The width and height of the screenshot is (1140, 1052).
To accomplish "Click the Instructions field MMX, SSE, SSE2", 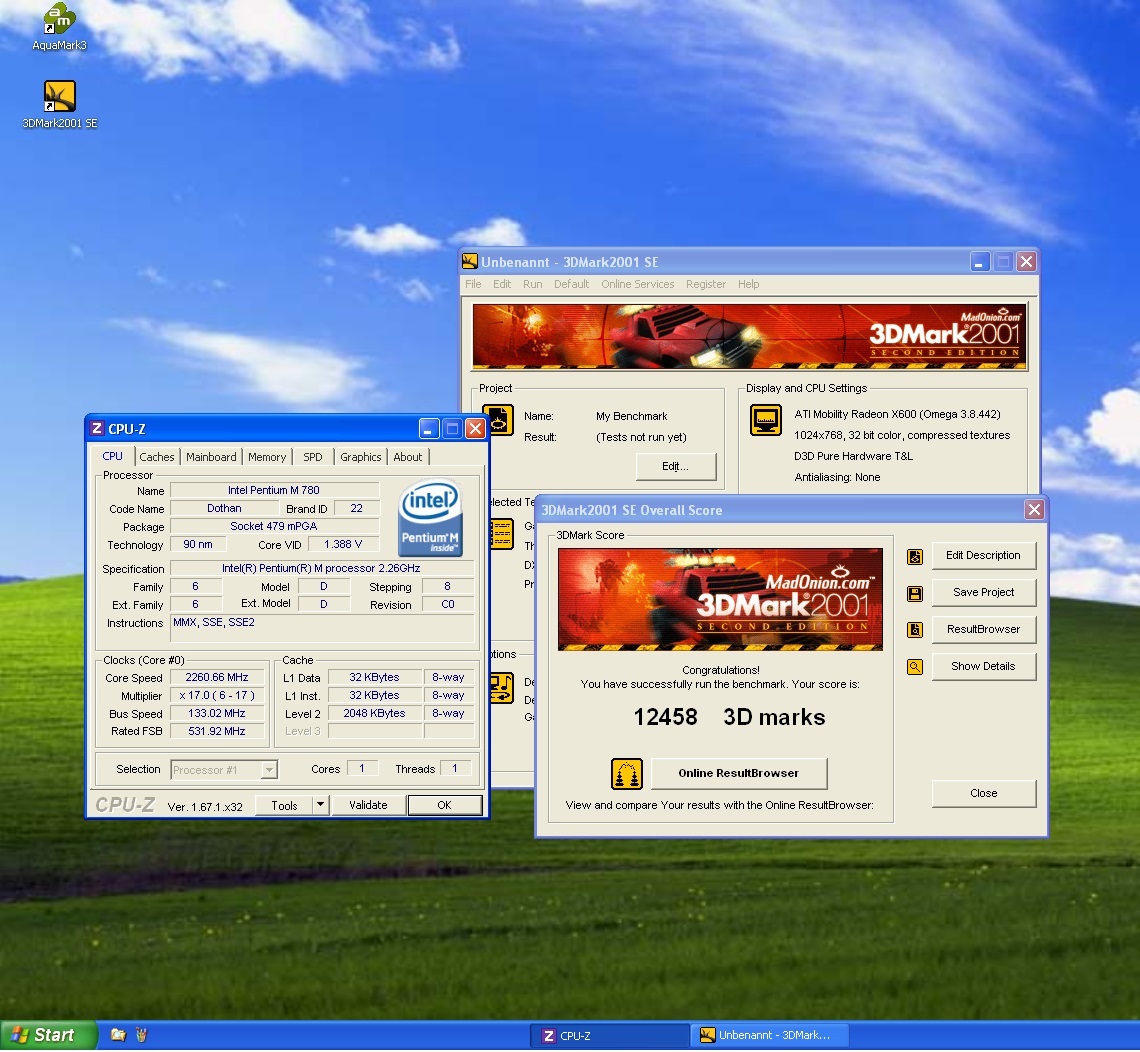I will tap(321, 628).
